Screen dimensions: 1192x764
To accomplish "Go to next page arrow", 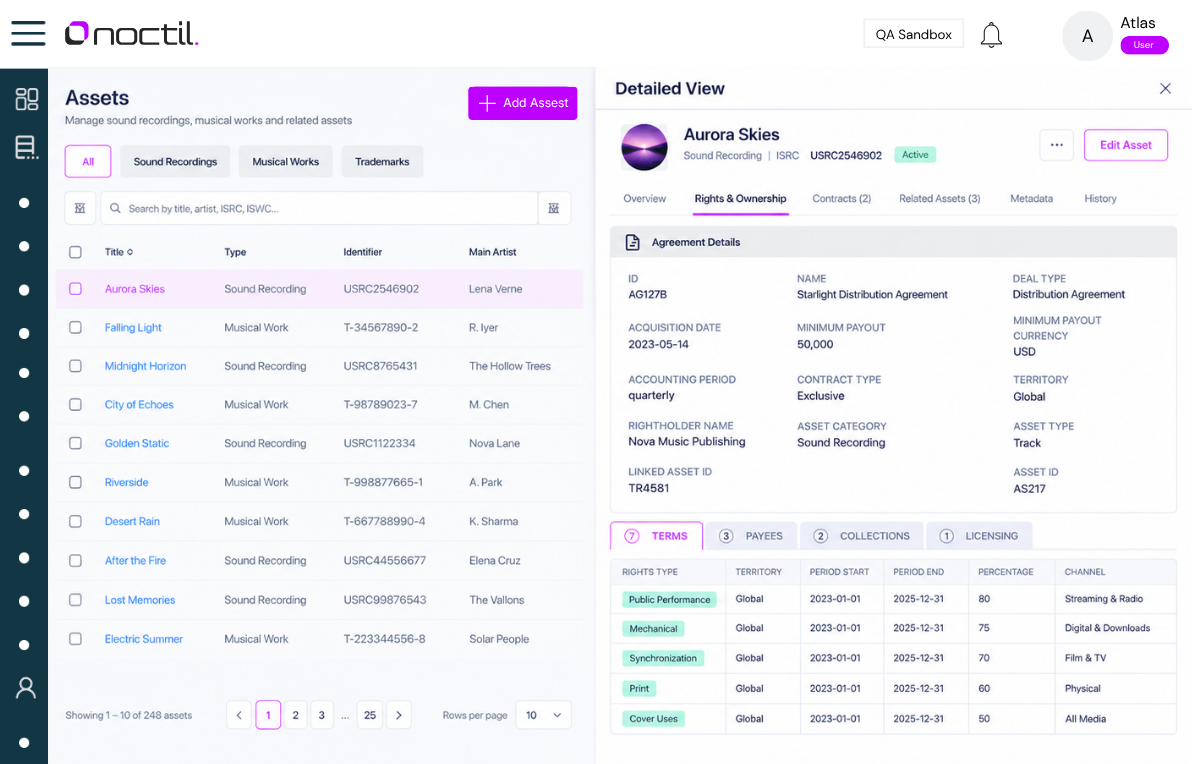I will pyautogui.click(x=399, y=715).
